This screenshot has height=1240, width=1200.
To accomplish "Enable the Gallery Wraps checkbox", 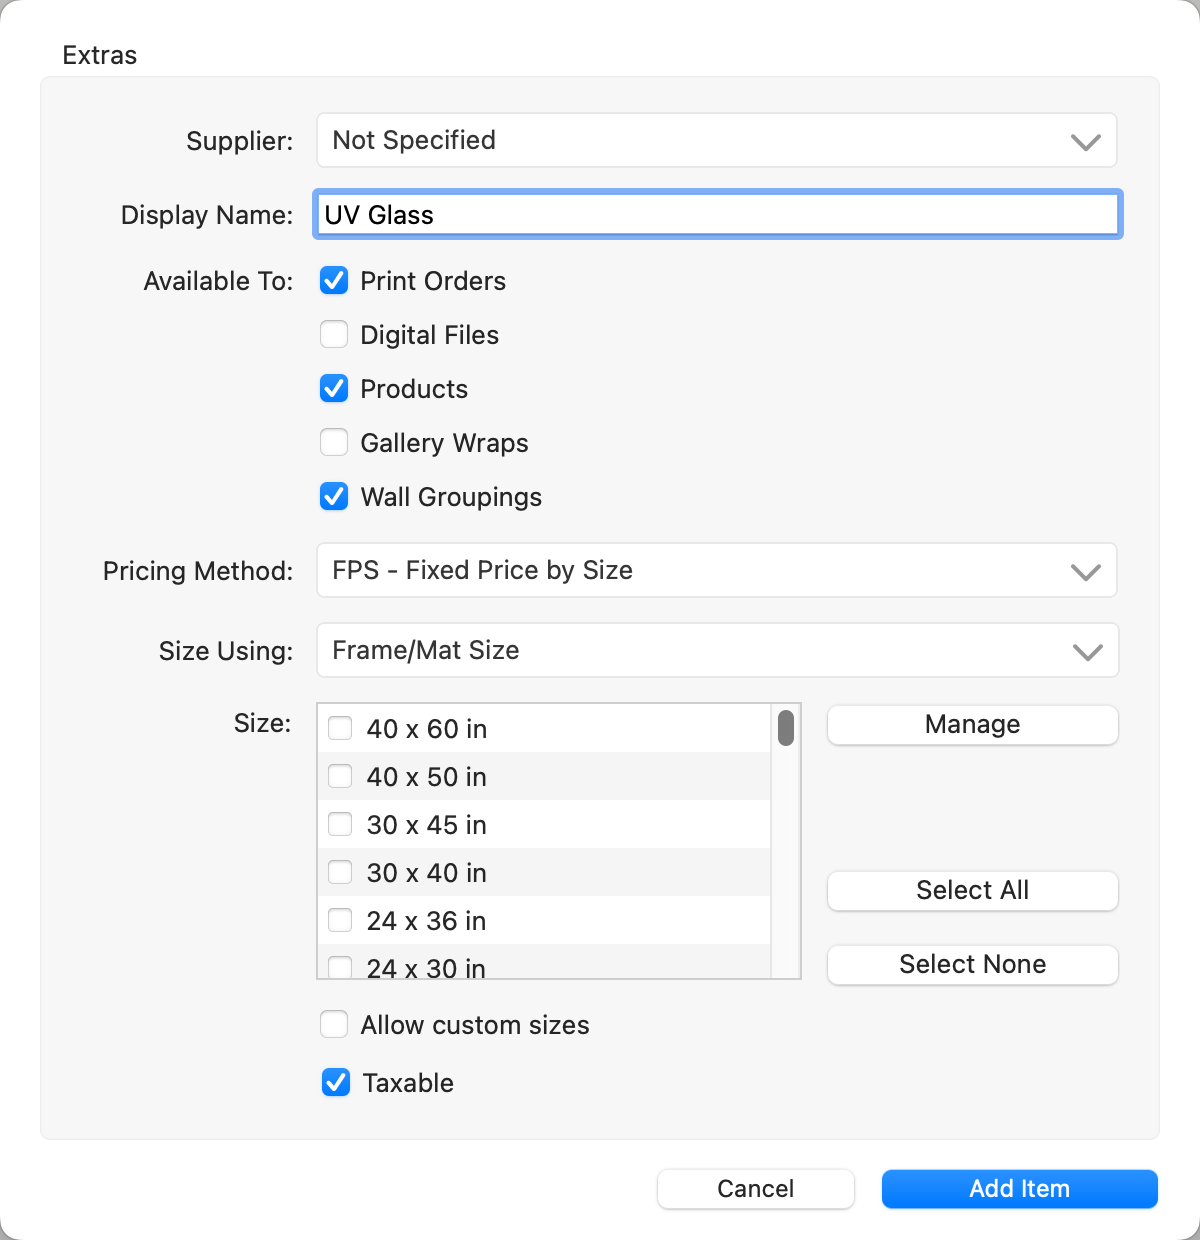I will pos(334,443).
